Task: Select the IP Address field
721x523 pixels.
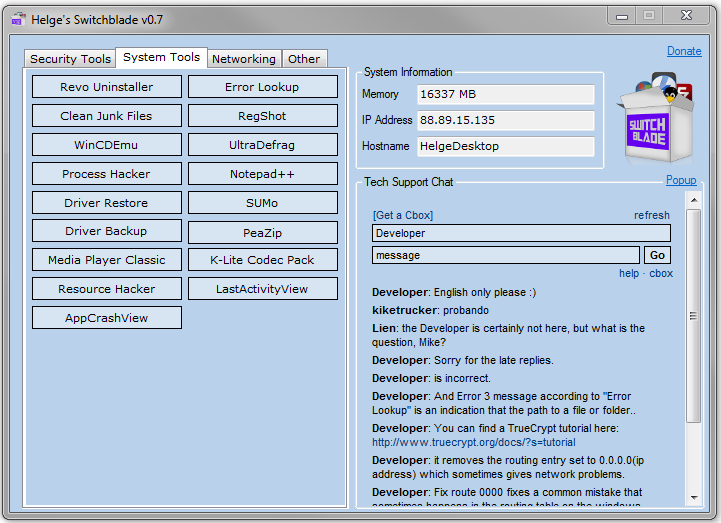Action: [505, 120]
